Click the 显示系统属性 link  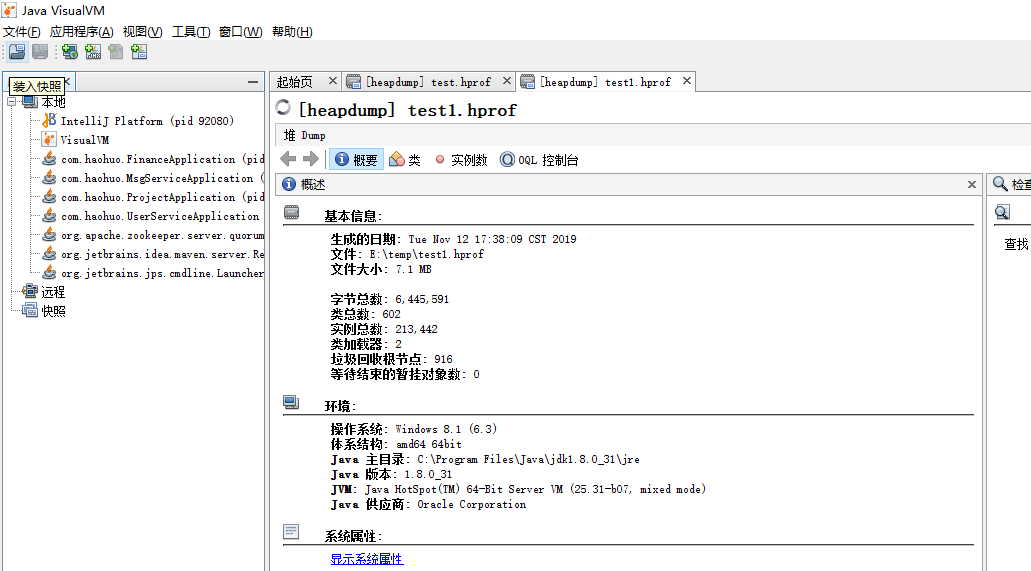point(367,559)
